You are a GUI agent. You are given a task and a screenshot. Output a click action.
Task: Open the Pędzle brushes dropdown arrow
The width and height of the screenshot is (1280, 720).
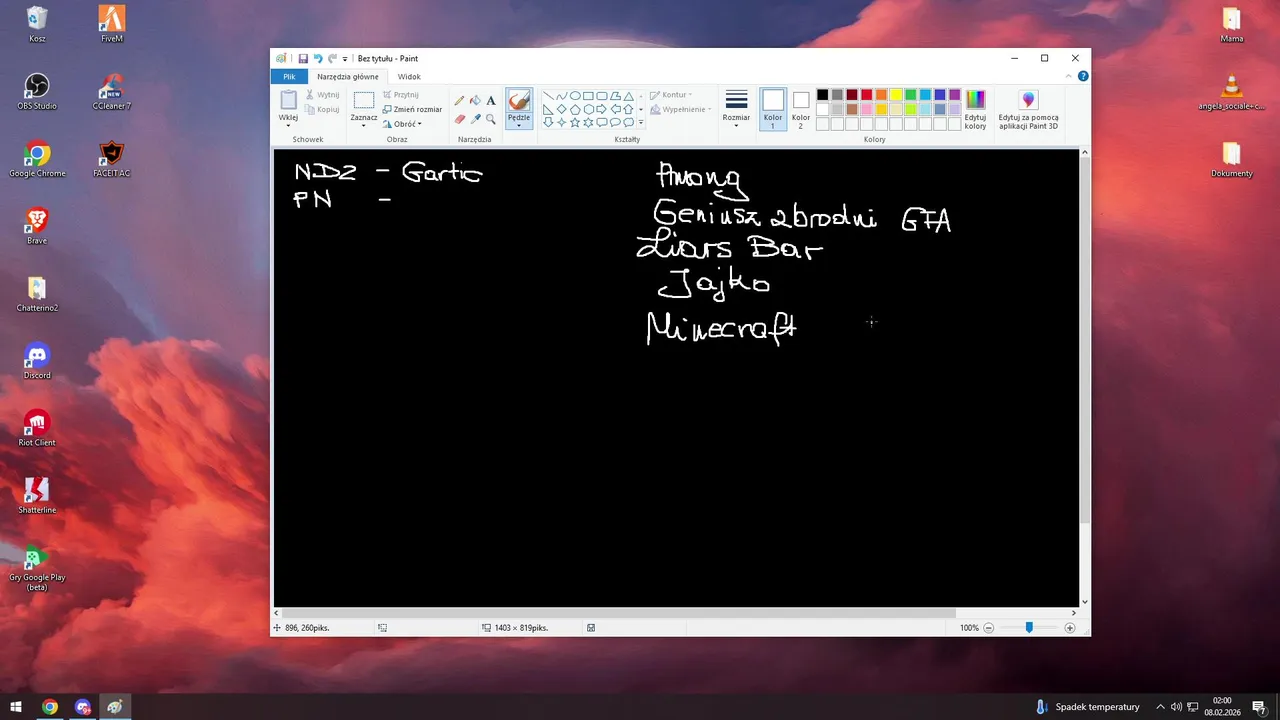point(519,126)
